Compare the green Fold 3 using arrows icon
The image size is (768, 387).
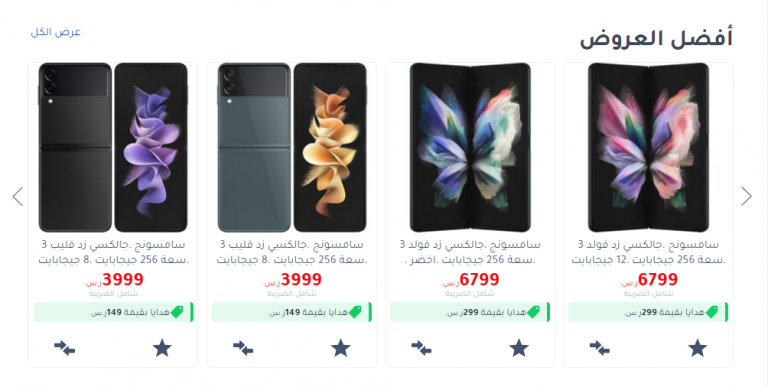point(421,348)
